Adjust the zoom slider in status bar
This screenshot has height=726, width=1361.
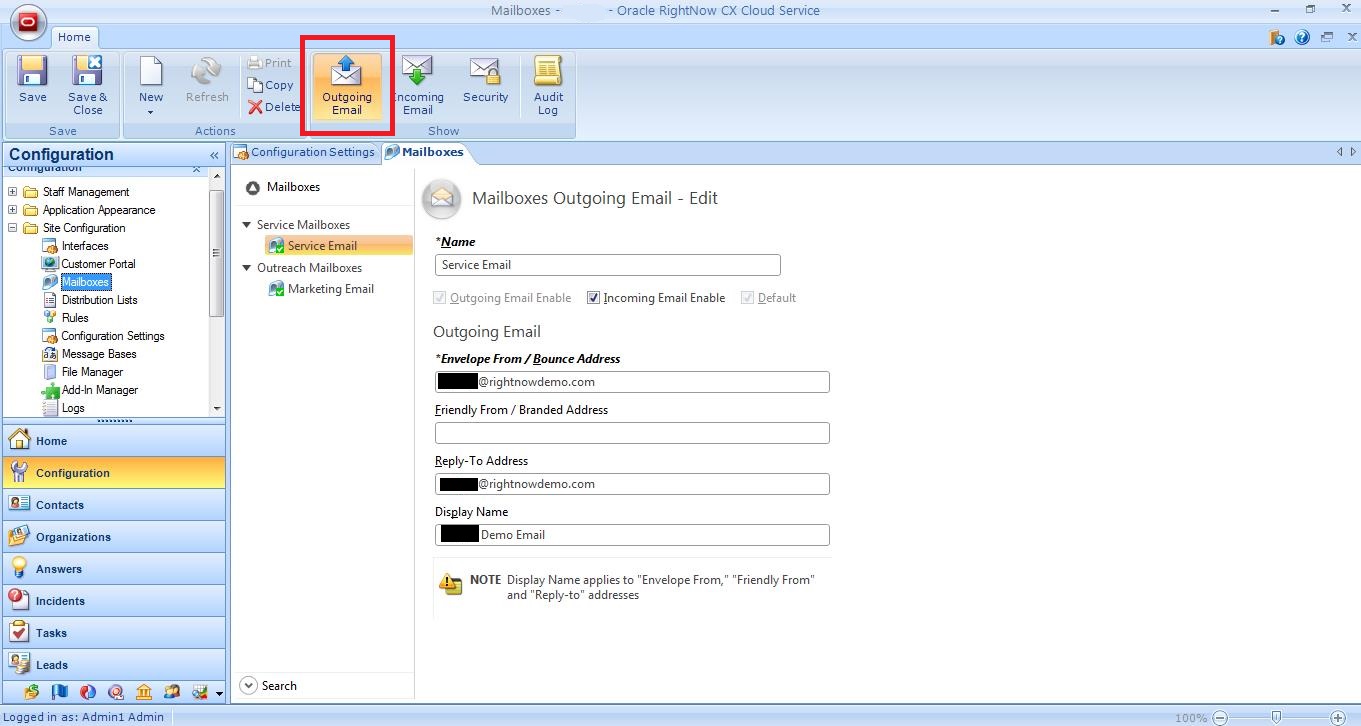(x=1276, y=717)
